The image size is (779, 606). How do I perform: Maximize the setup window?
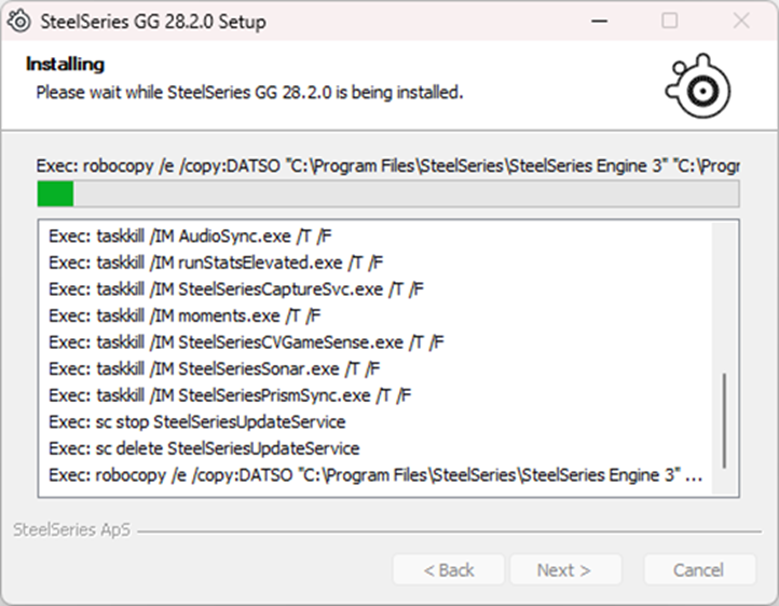(x=669, y=21)
